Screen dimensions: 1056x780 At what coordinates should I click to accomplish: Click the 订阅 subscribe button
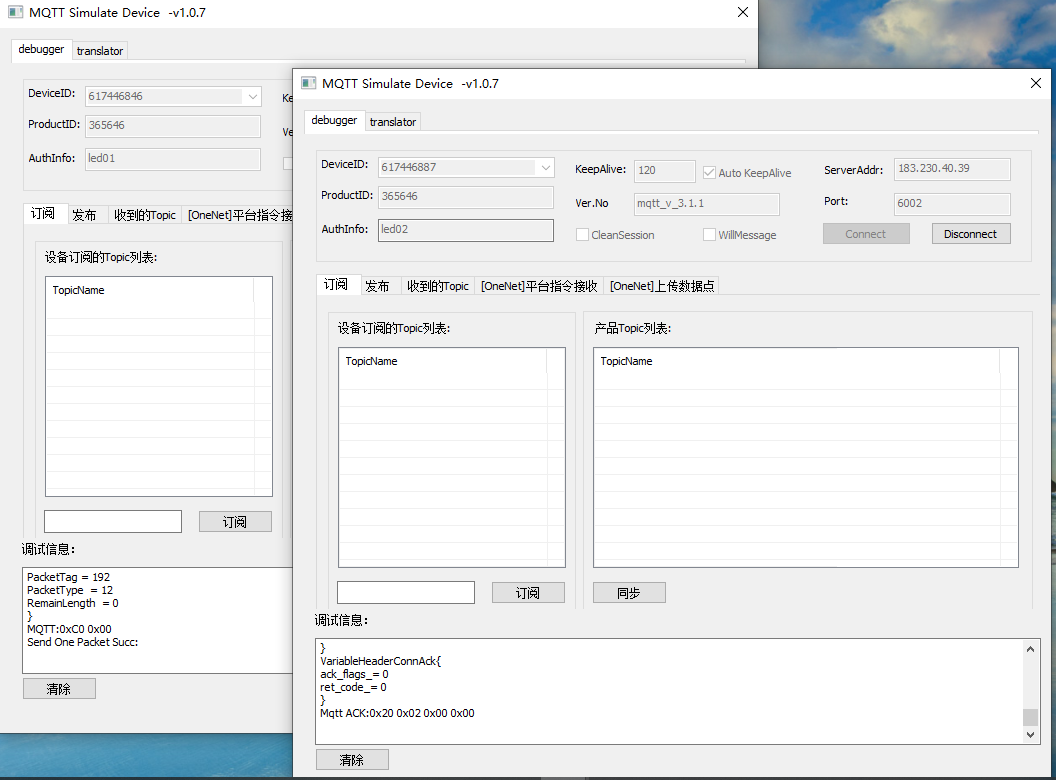tap(527, 592)
